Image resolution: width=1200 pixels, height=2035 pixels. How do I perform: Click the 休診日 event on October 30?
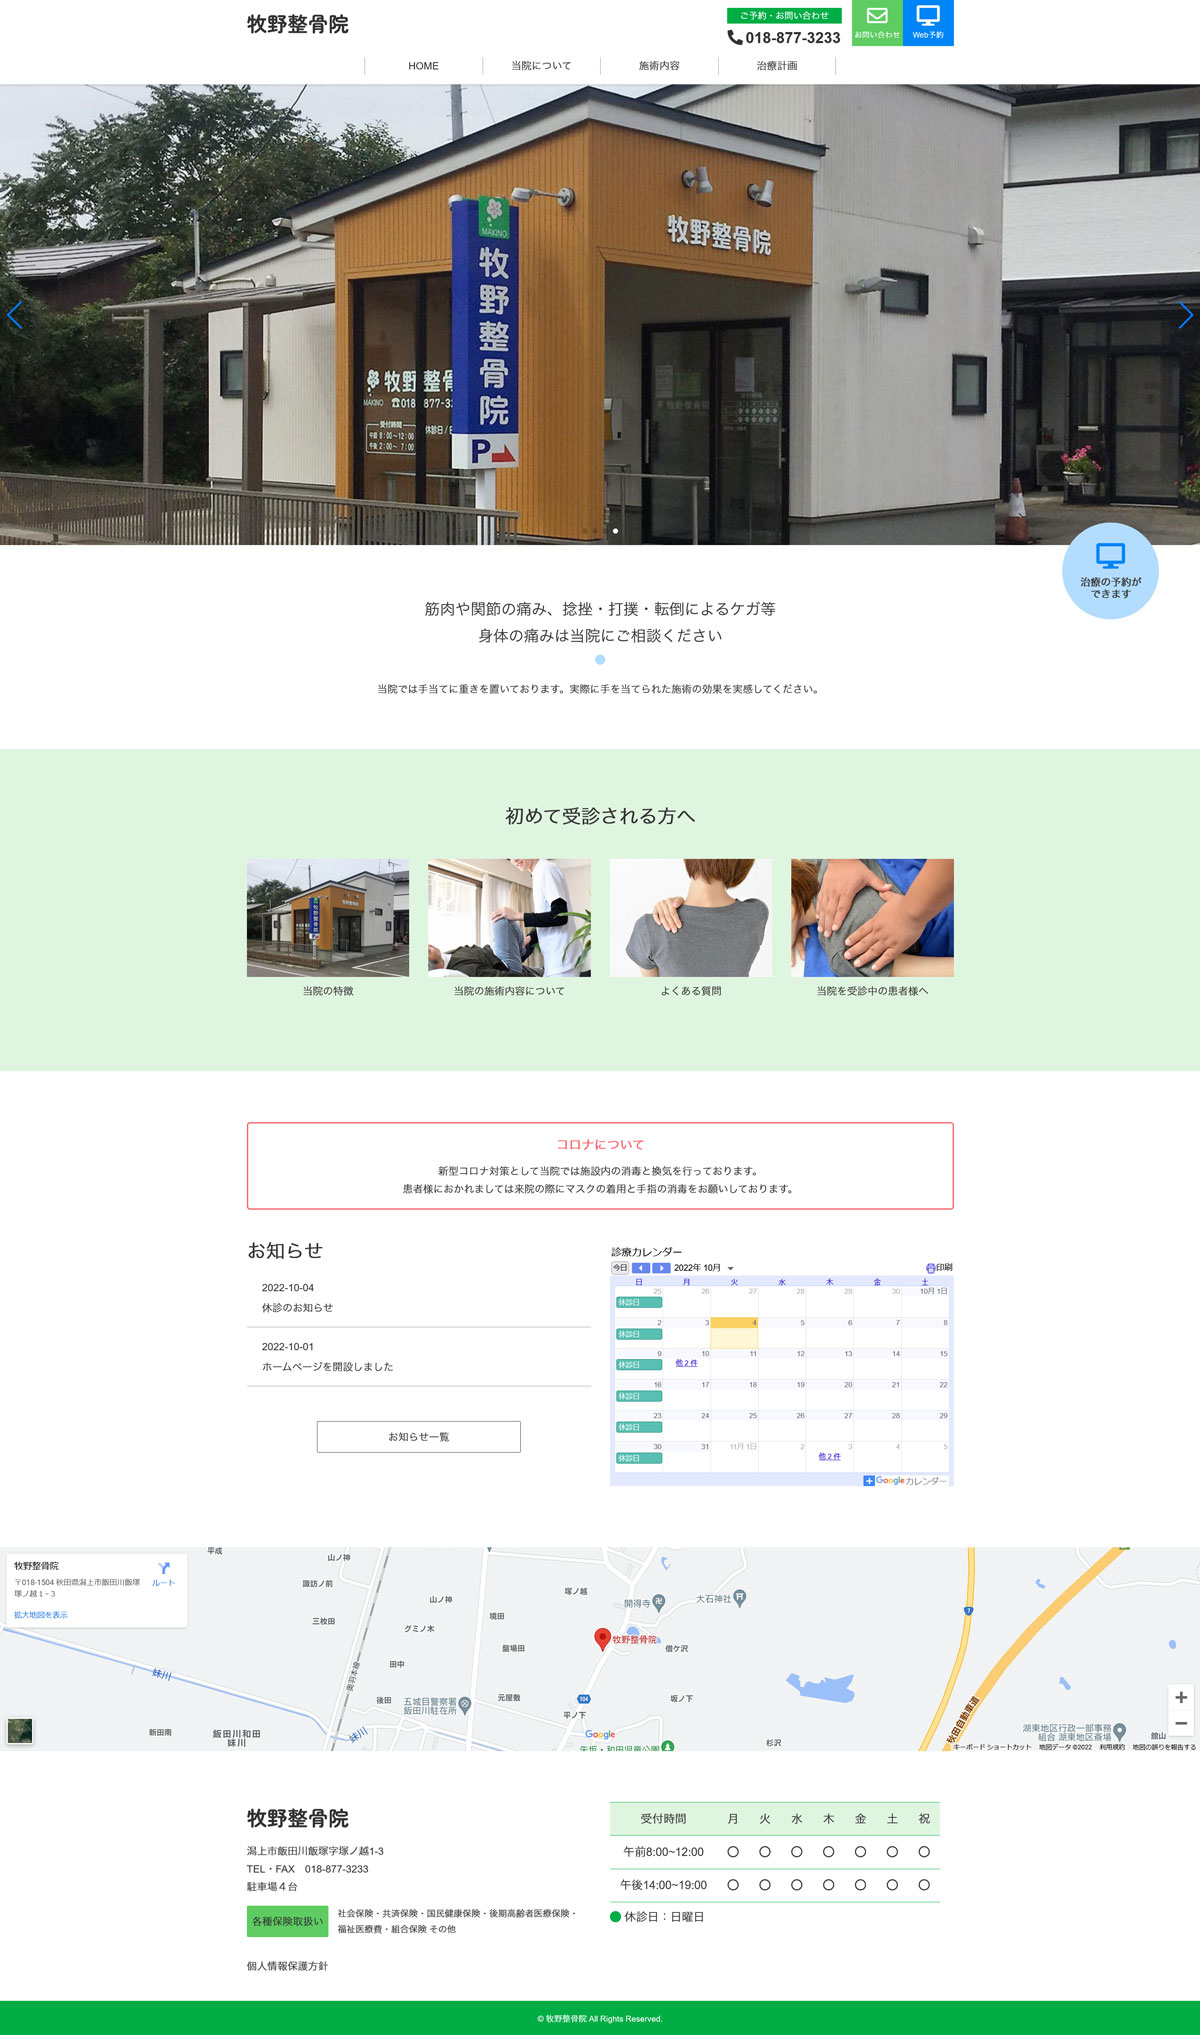638,1458
